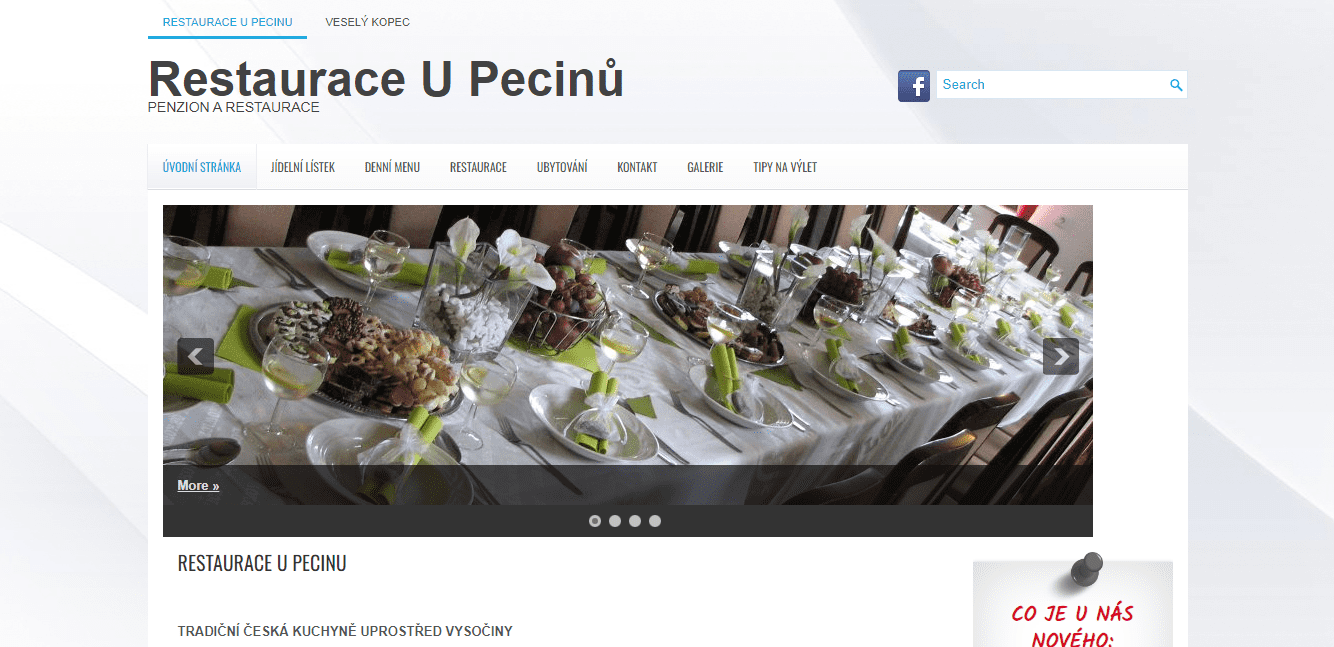
Task: Open the Facebook page icon
Action: point(914,86)
